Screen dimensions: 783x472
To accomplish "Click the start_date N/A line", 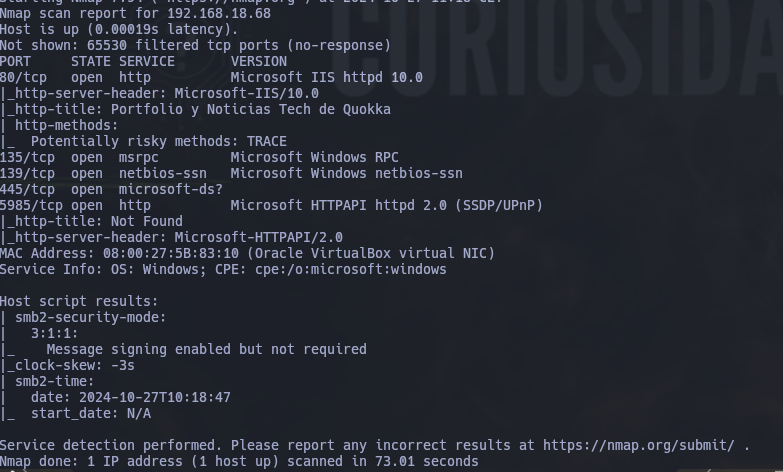I will click(75, 413).
